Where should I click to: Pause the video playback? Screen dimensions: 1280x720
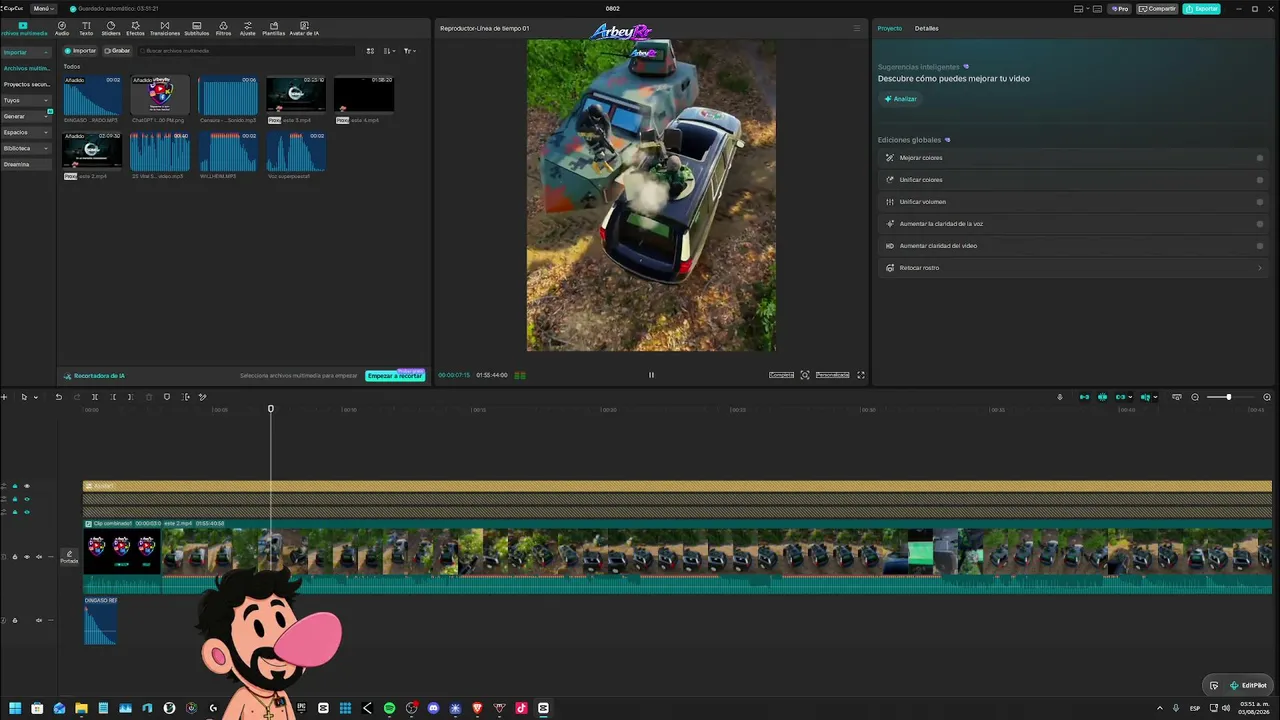(x=651, y=375)
